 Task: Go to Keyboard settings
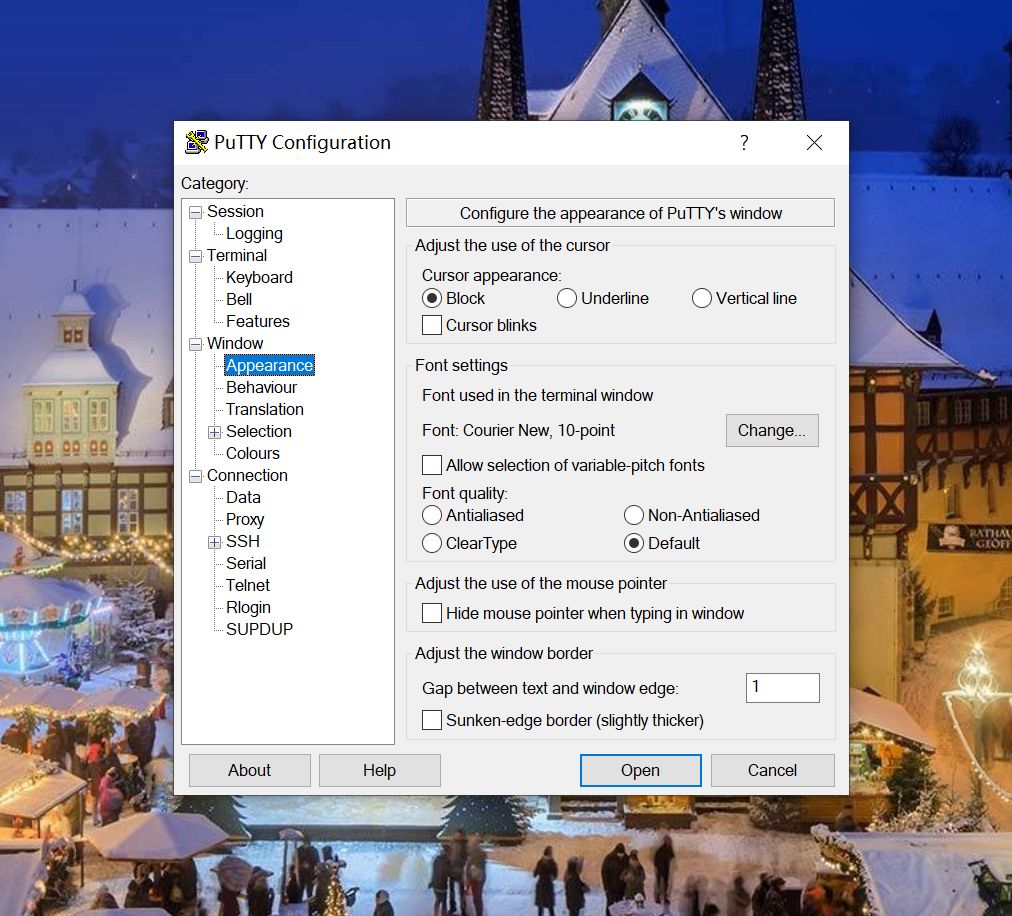click(x=259, y=278)
